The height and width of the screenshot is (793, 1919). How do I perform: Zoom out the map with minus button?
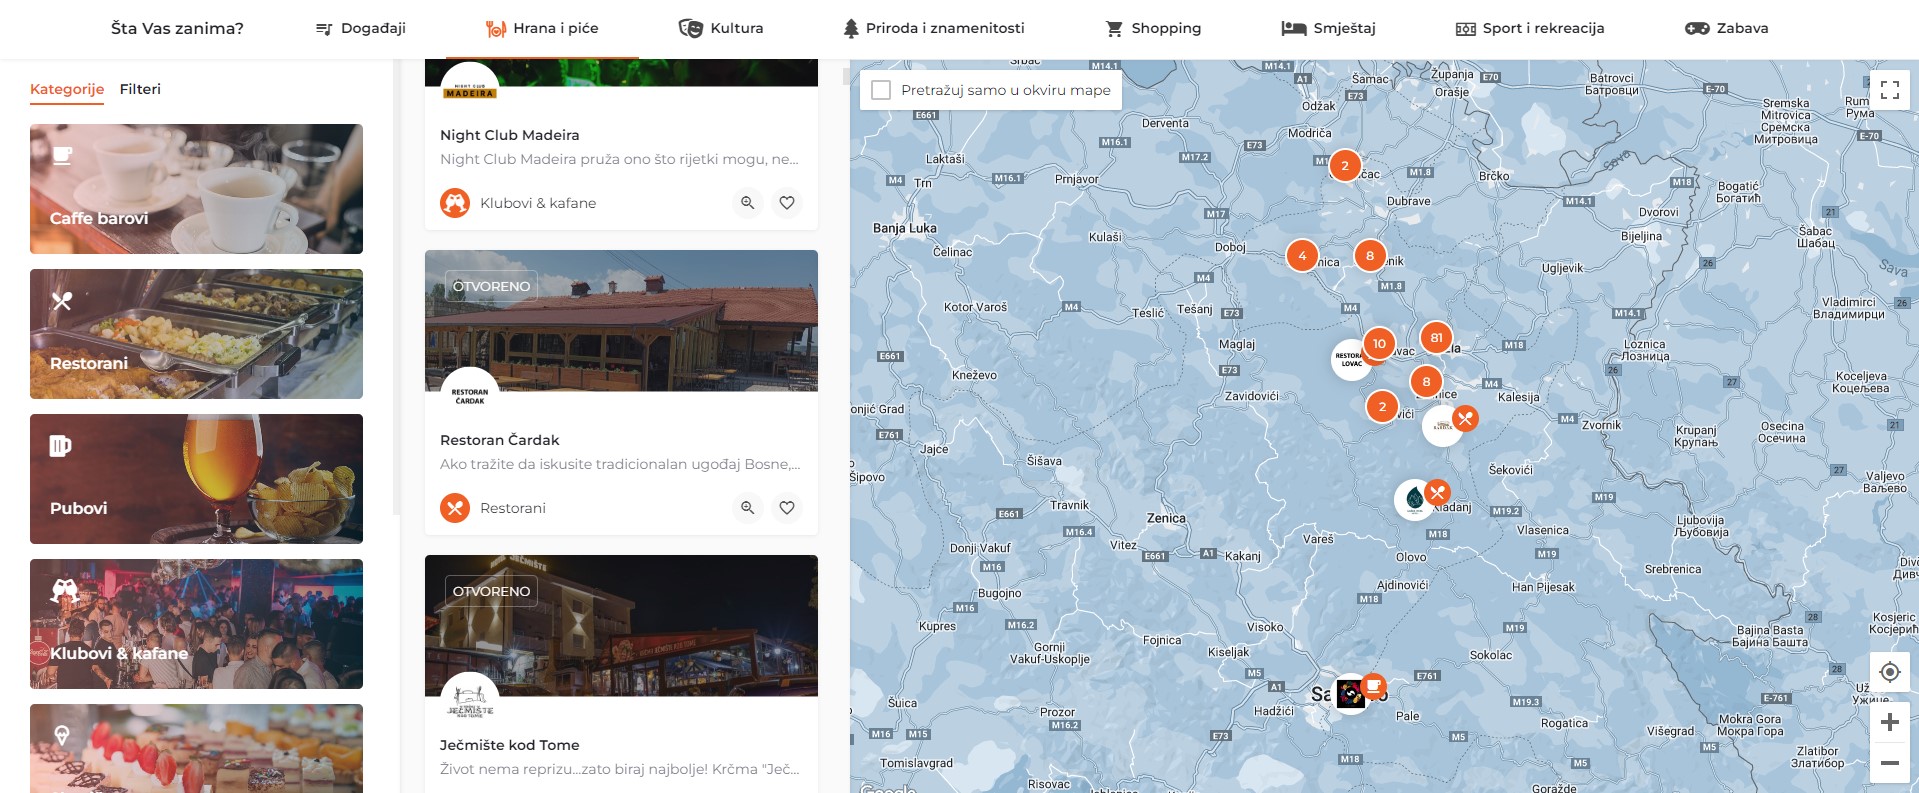pos(1889,763)
